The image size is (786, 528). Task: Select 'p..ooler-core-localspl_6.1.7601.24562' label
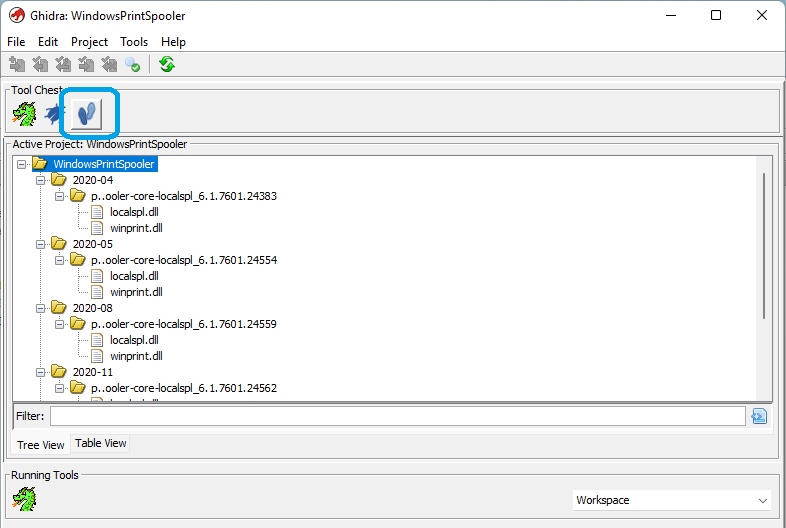pyautogui.click(x=183, y=389)
